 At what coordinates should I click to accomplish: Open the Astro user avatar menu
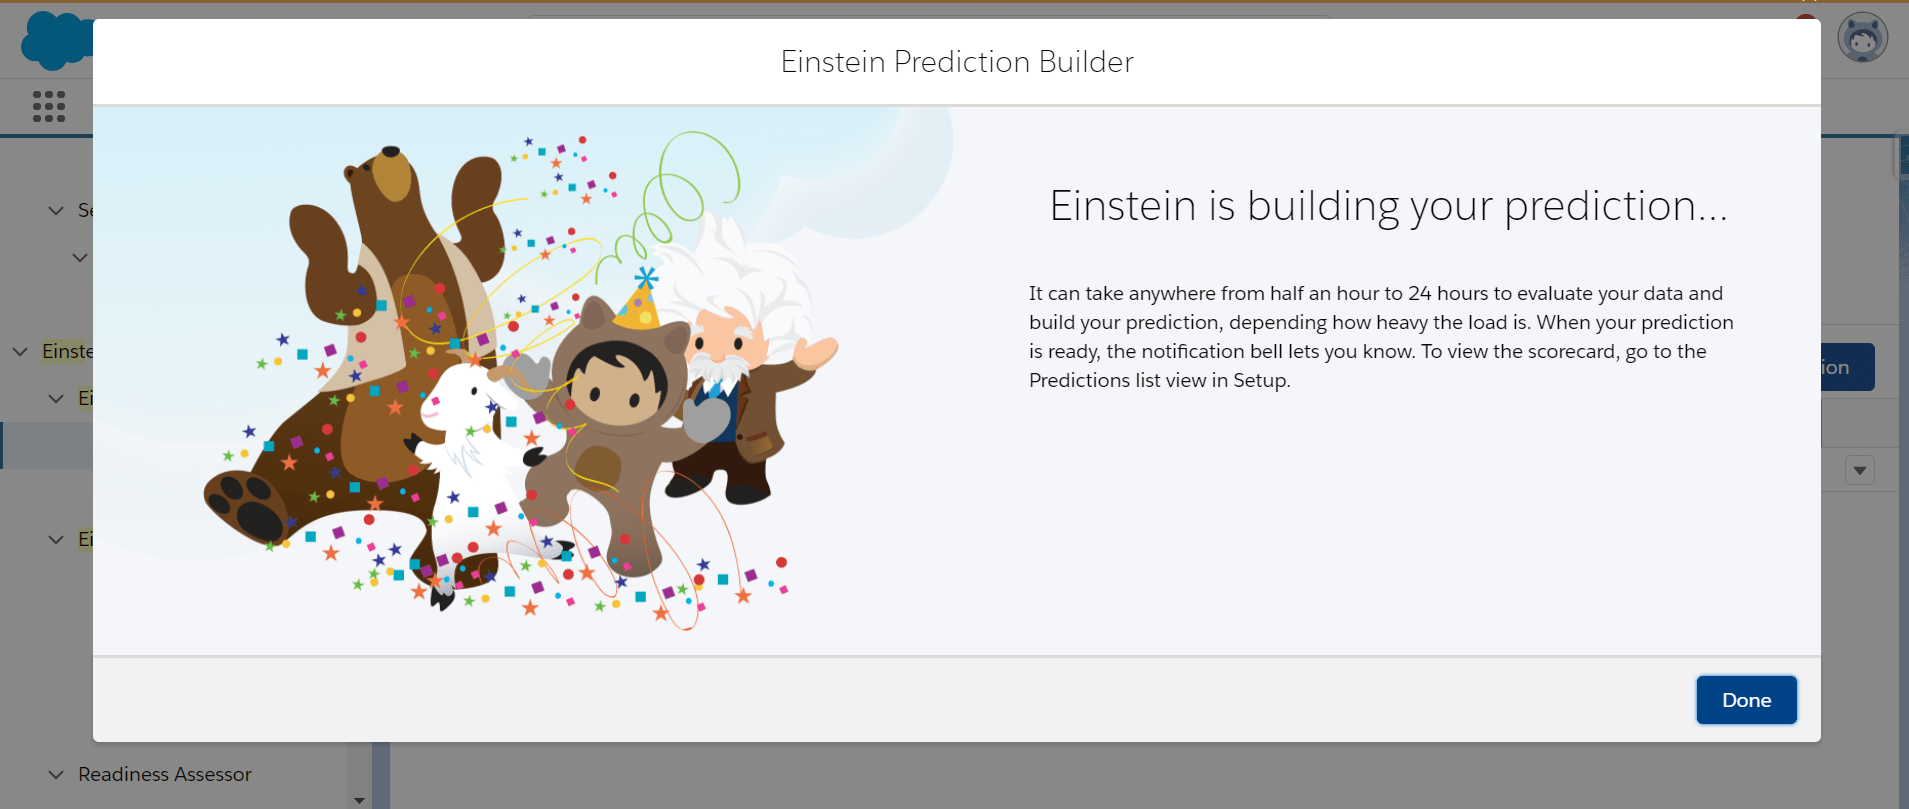pos(1862,39)
